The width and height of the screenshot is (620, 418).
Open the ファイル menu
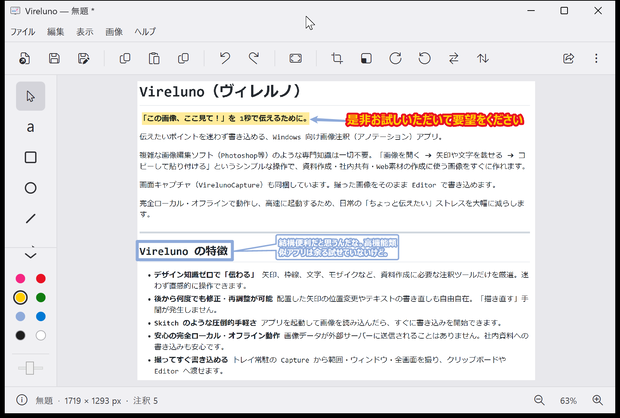point(23,32)
